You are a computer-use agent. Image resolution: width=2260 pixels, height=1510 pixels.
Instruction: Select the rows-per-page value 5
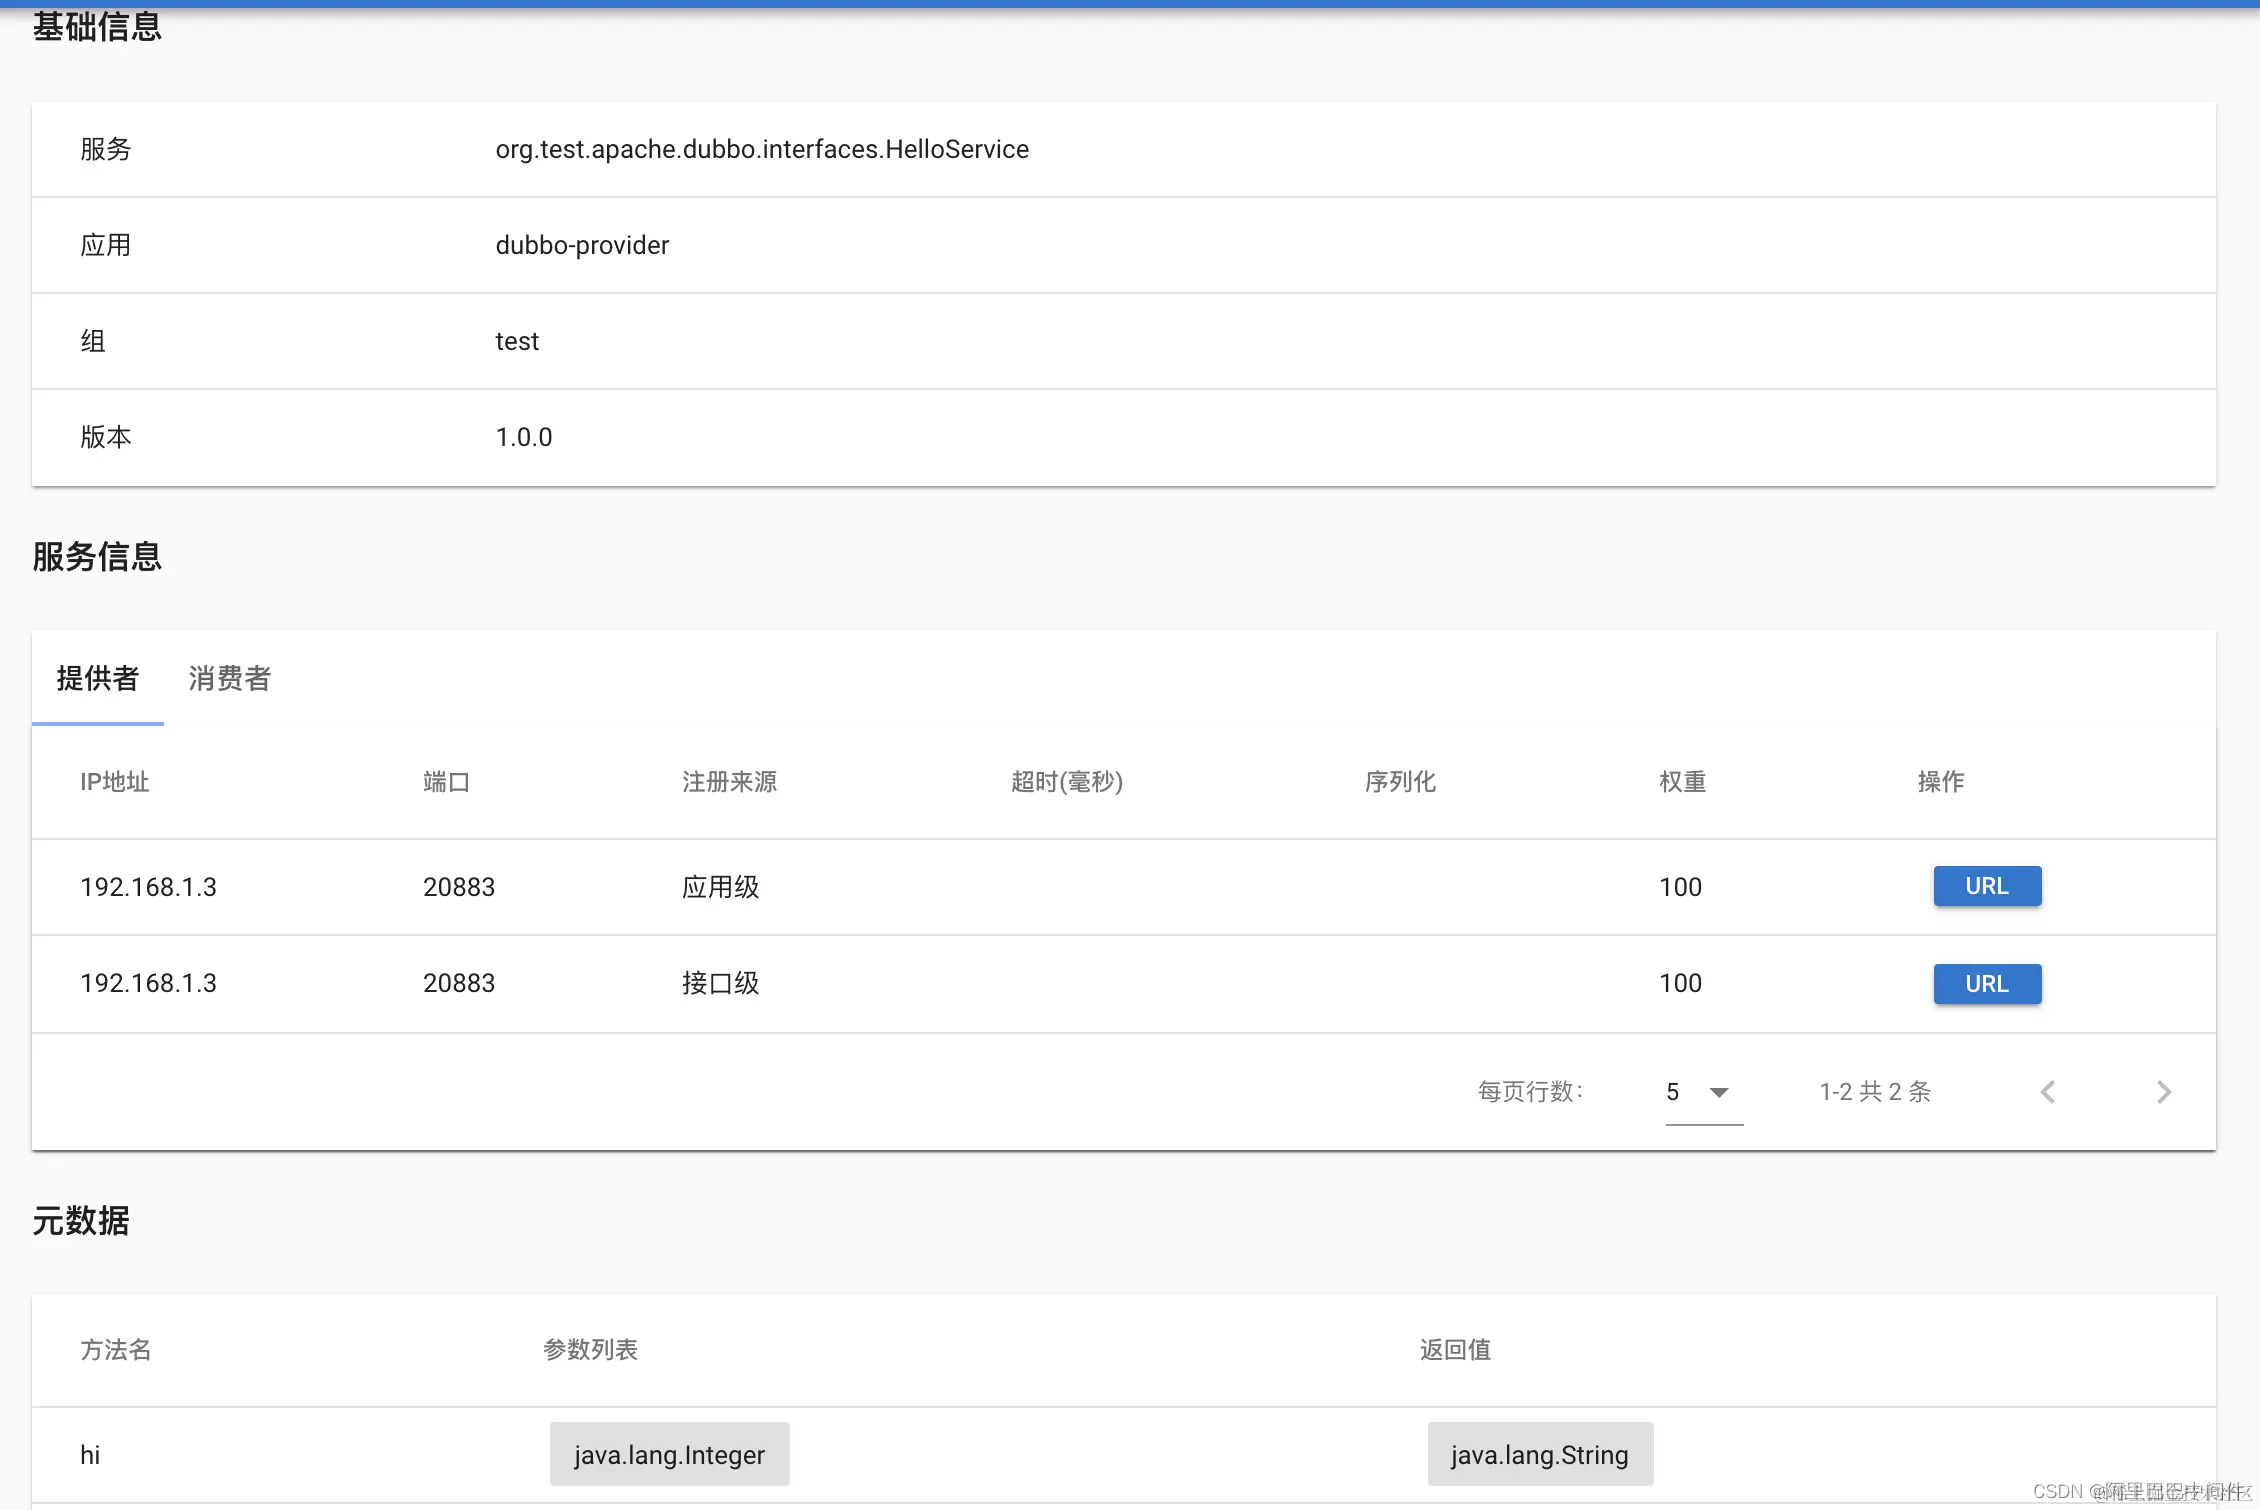1673,1092
